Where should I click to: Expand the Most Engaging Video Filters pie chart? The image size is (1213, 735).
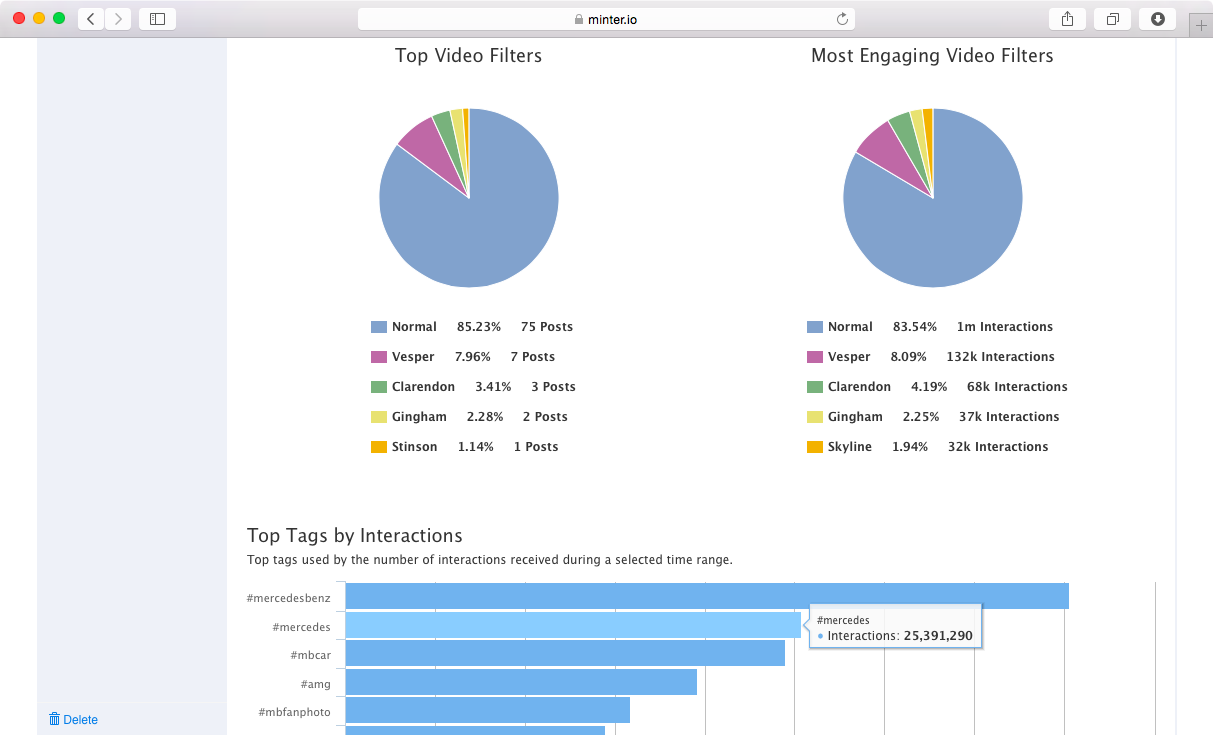click(932, 197)
